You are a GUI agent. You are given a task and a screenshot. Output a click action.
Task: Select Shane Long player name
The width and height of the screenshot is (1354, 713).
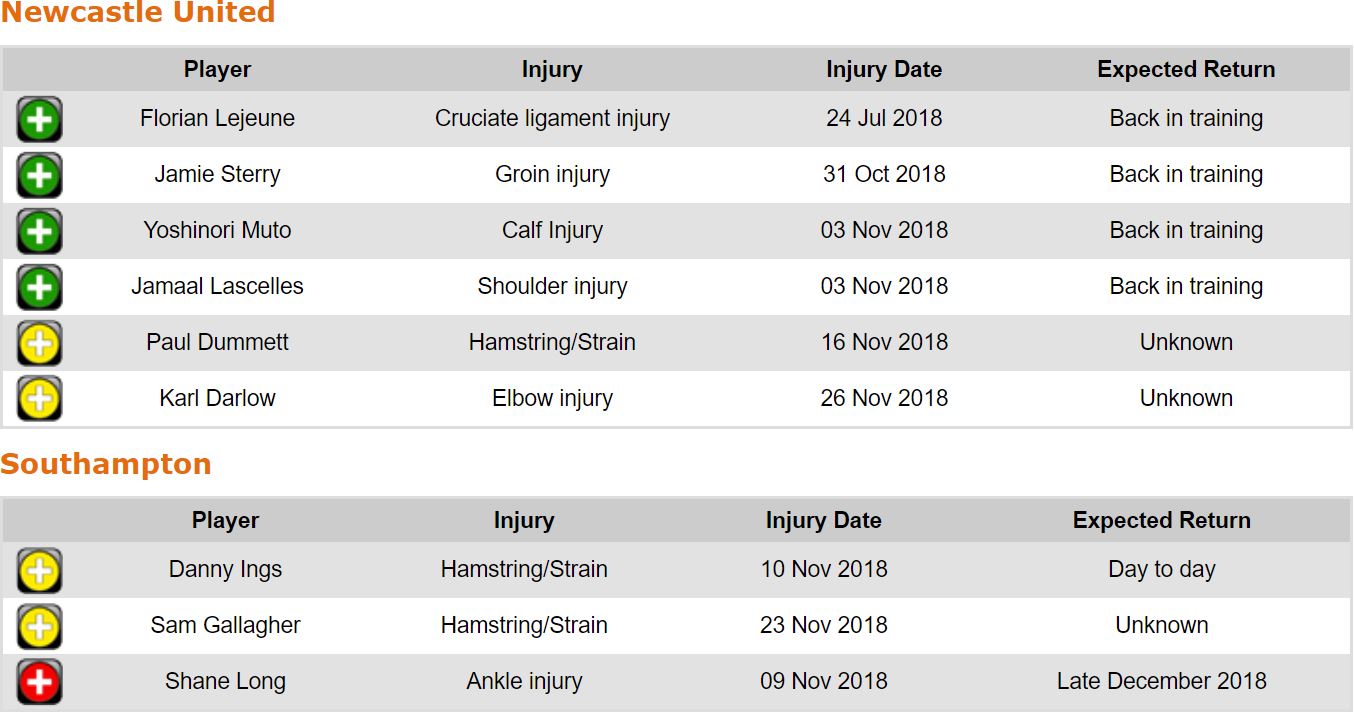click(x=225, y=682)
